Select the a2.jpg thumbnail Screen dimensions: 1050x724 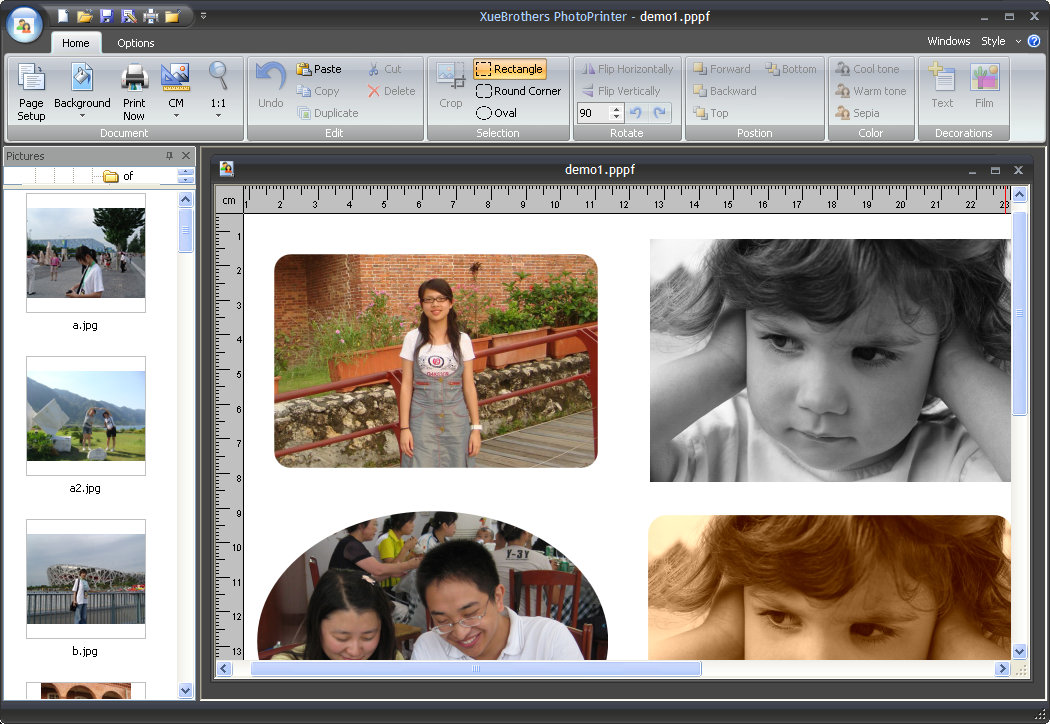(x=86, y=416)
